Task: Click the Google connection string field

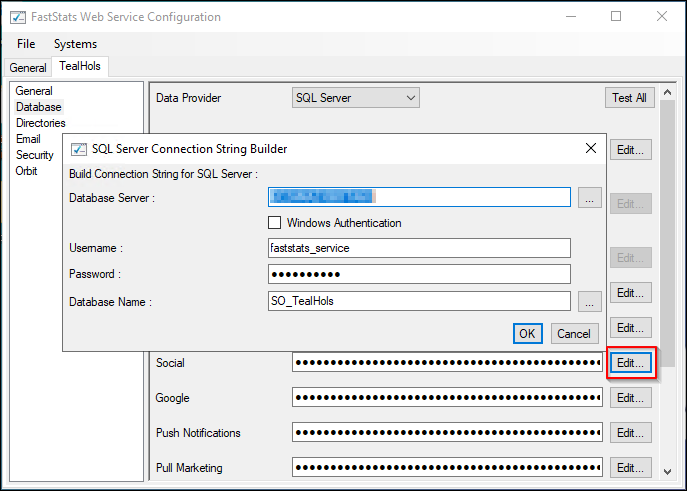Action: 447,398
